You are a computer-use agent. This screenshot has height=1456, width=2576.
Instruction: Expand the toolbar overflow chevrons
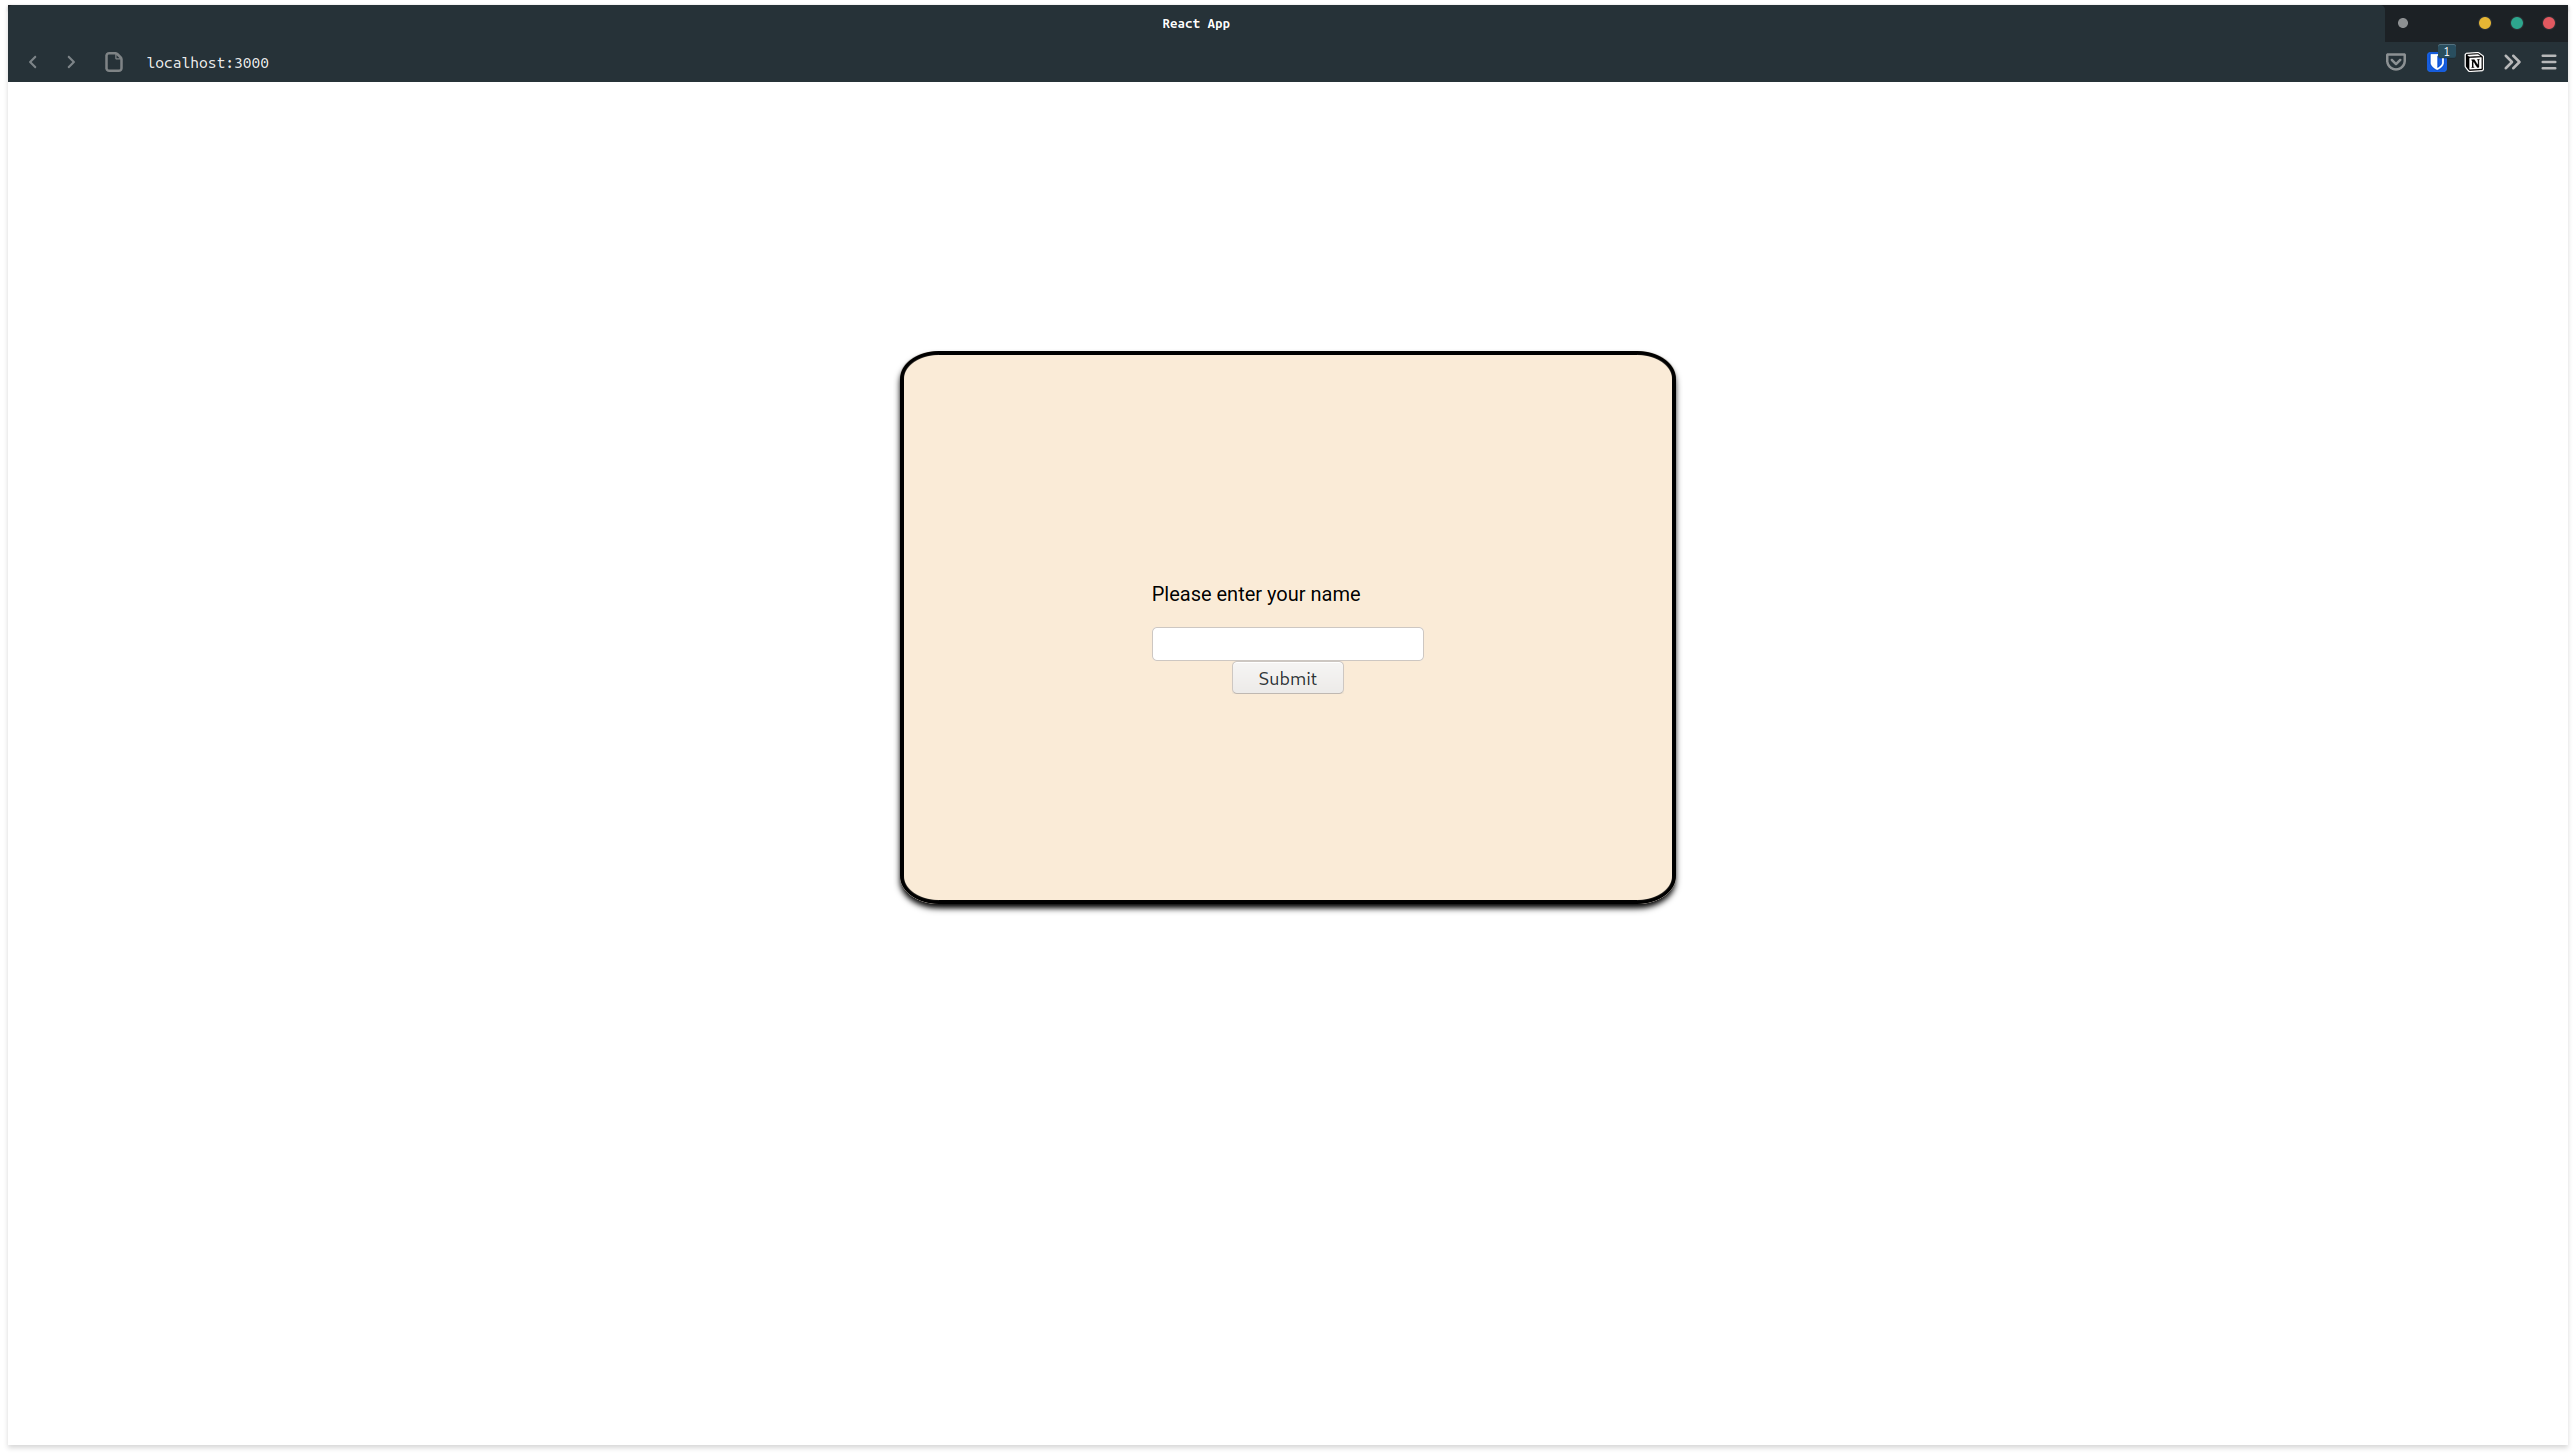[x=2512, y=62]
